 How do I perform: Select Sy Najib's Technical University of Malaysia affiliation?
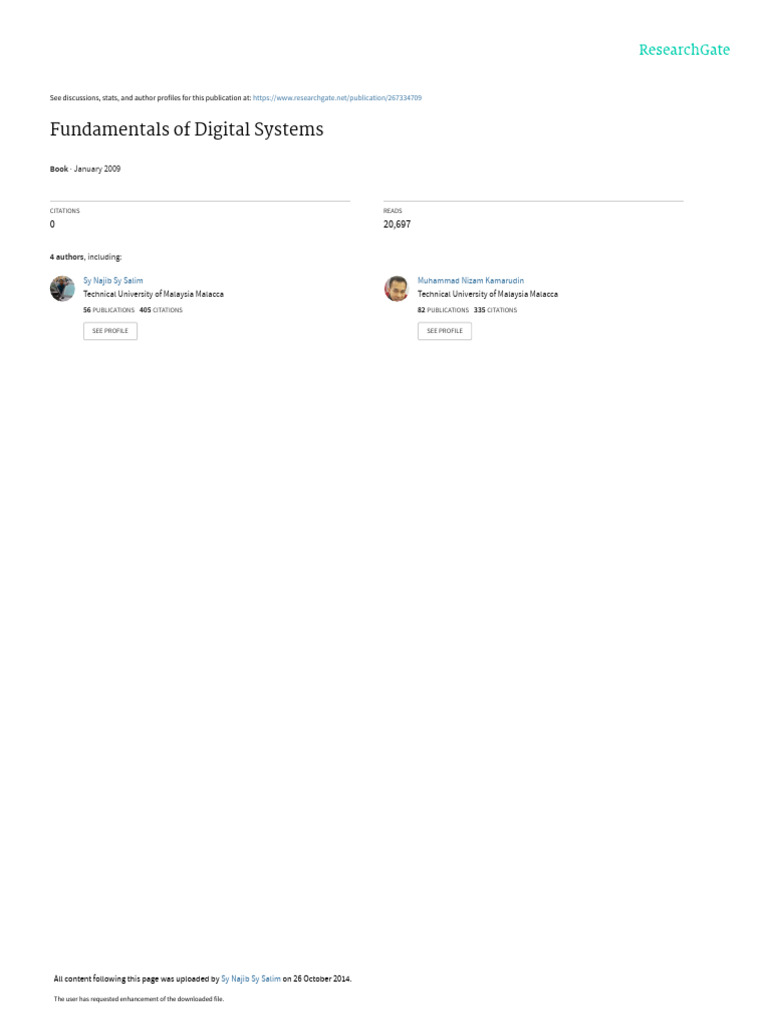click(x=153, y=295)
